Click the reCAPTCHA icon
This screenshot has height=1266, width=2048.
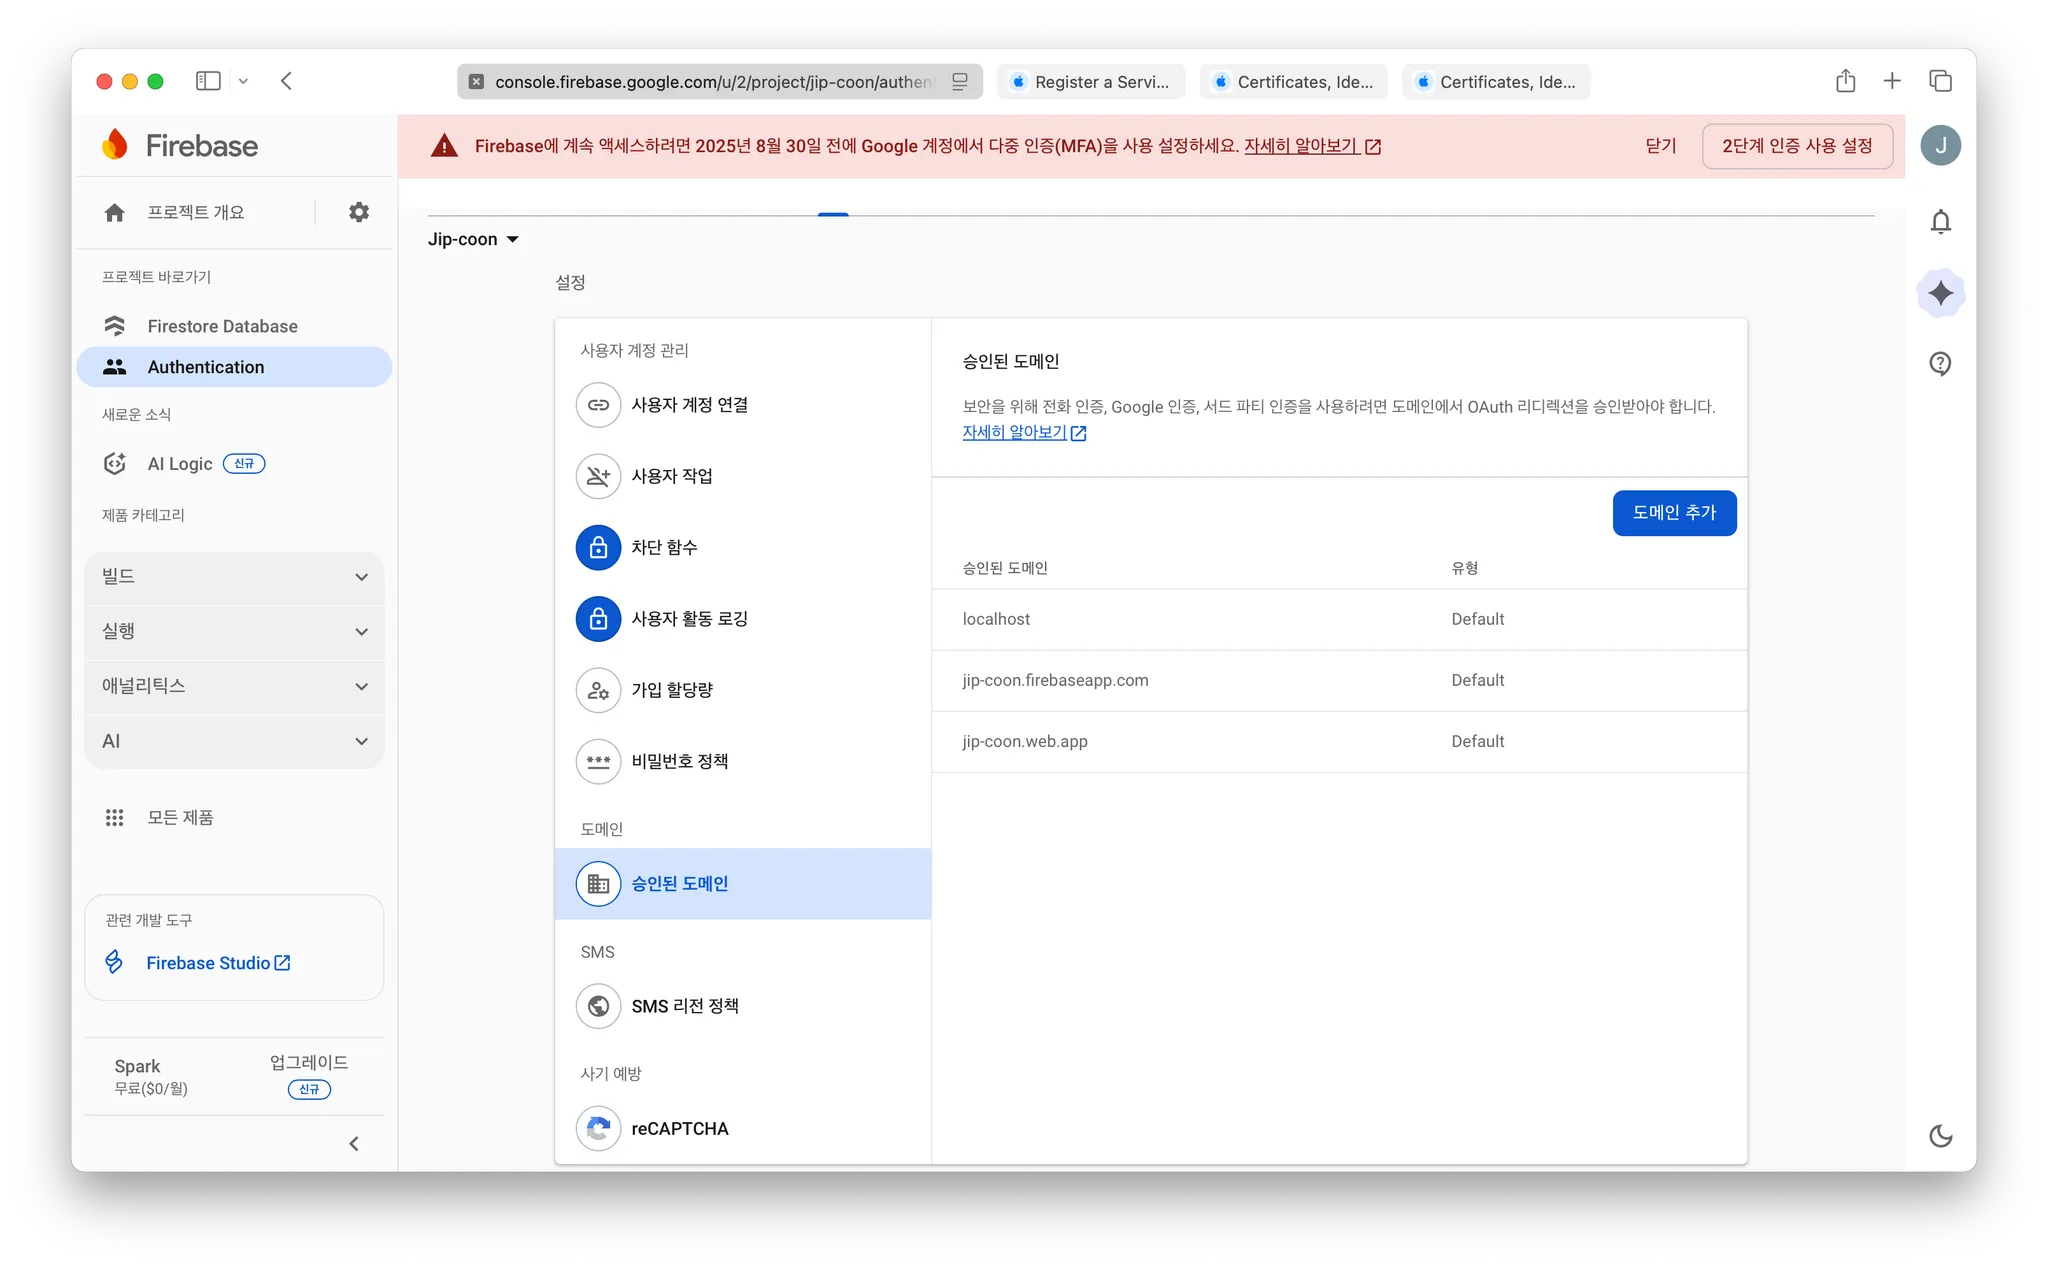[598, 1128]
